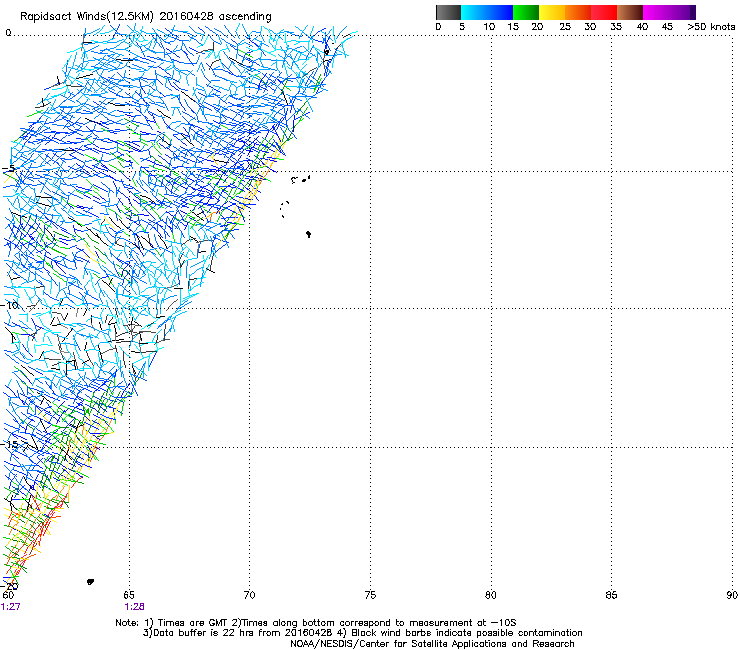
Task: Click the longitude label '75' on bottom axis
Action: pyautogui.click(x=370, y=595)
